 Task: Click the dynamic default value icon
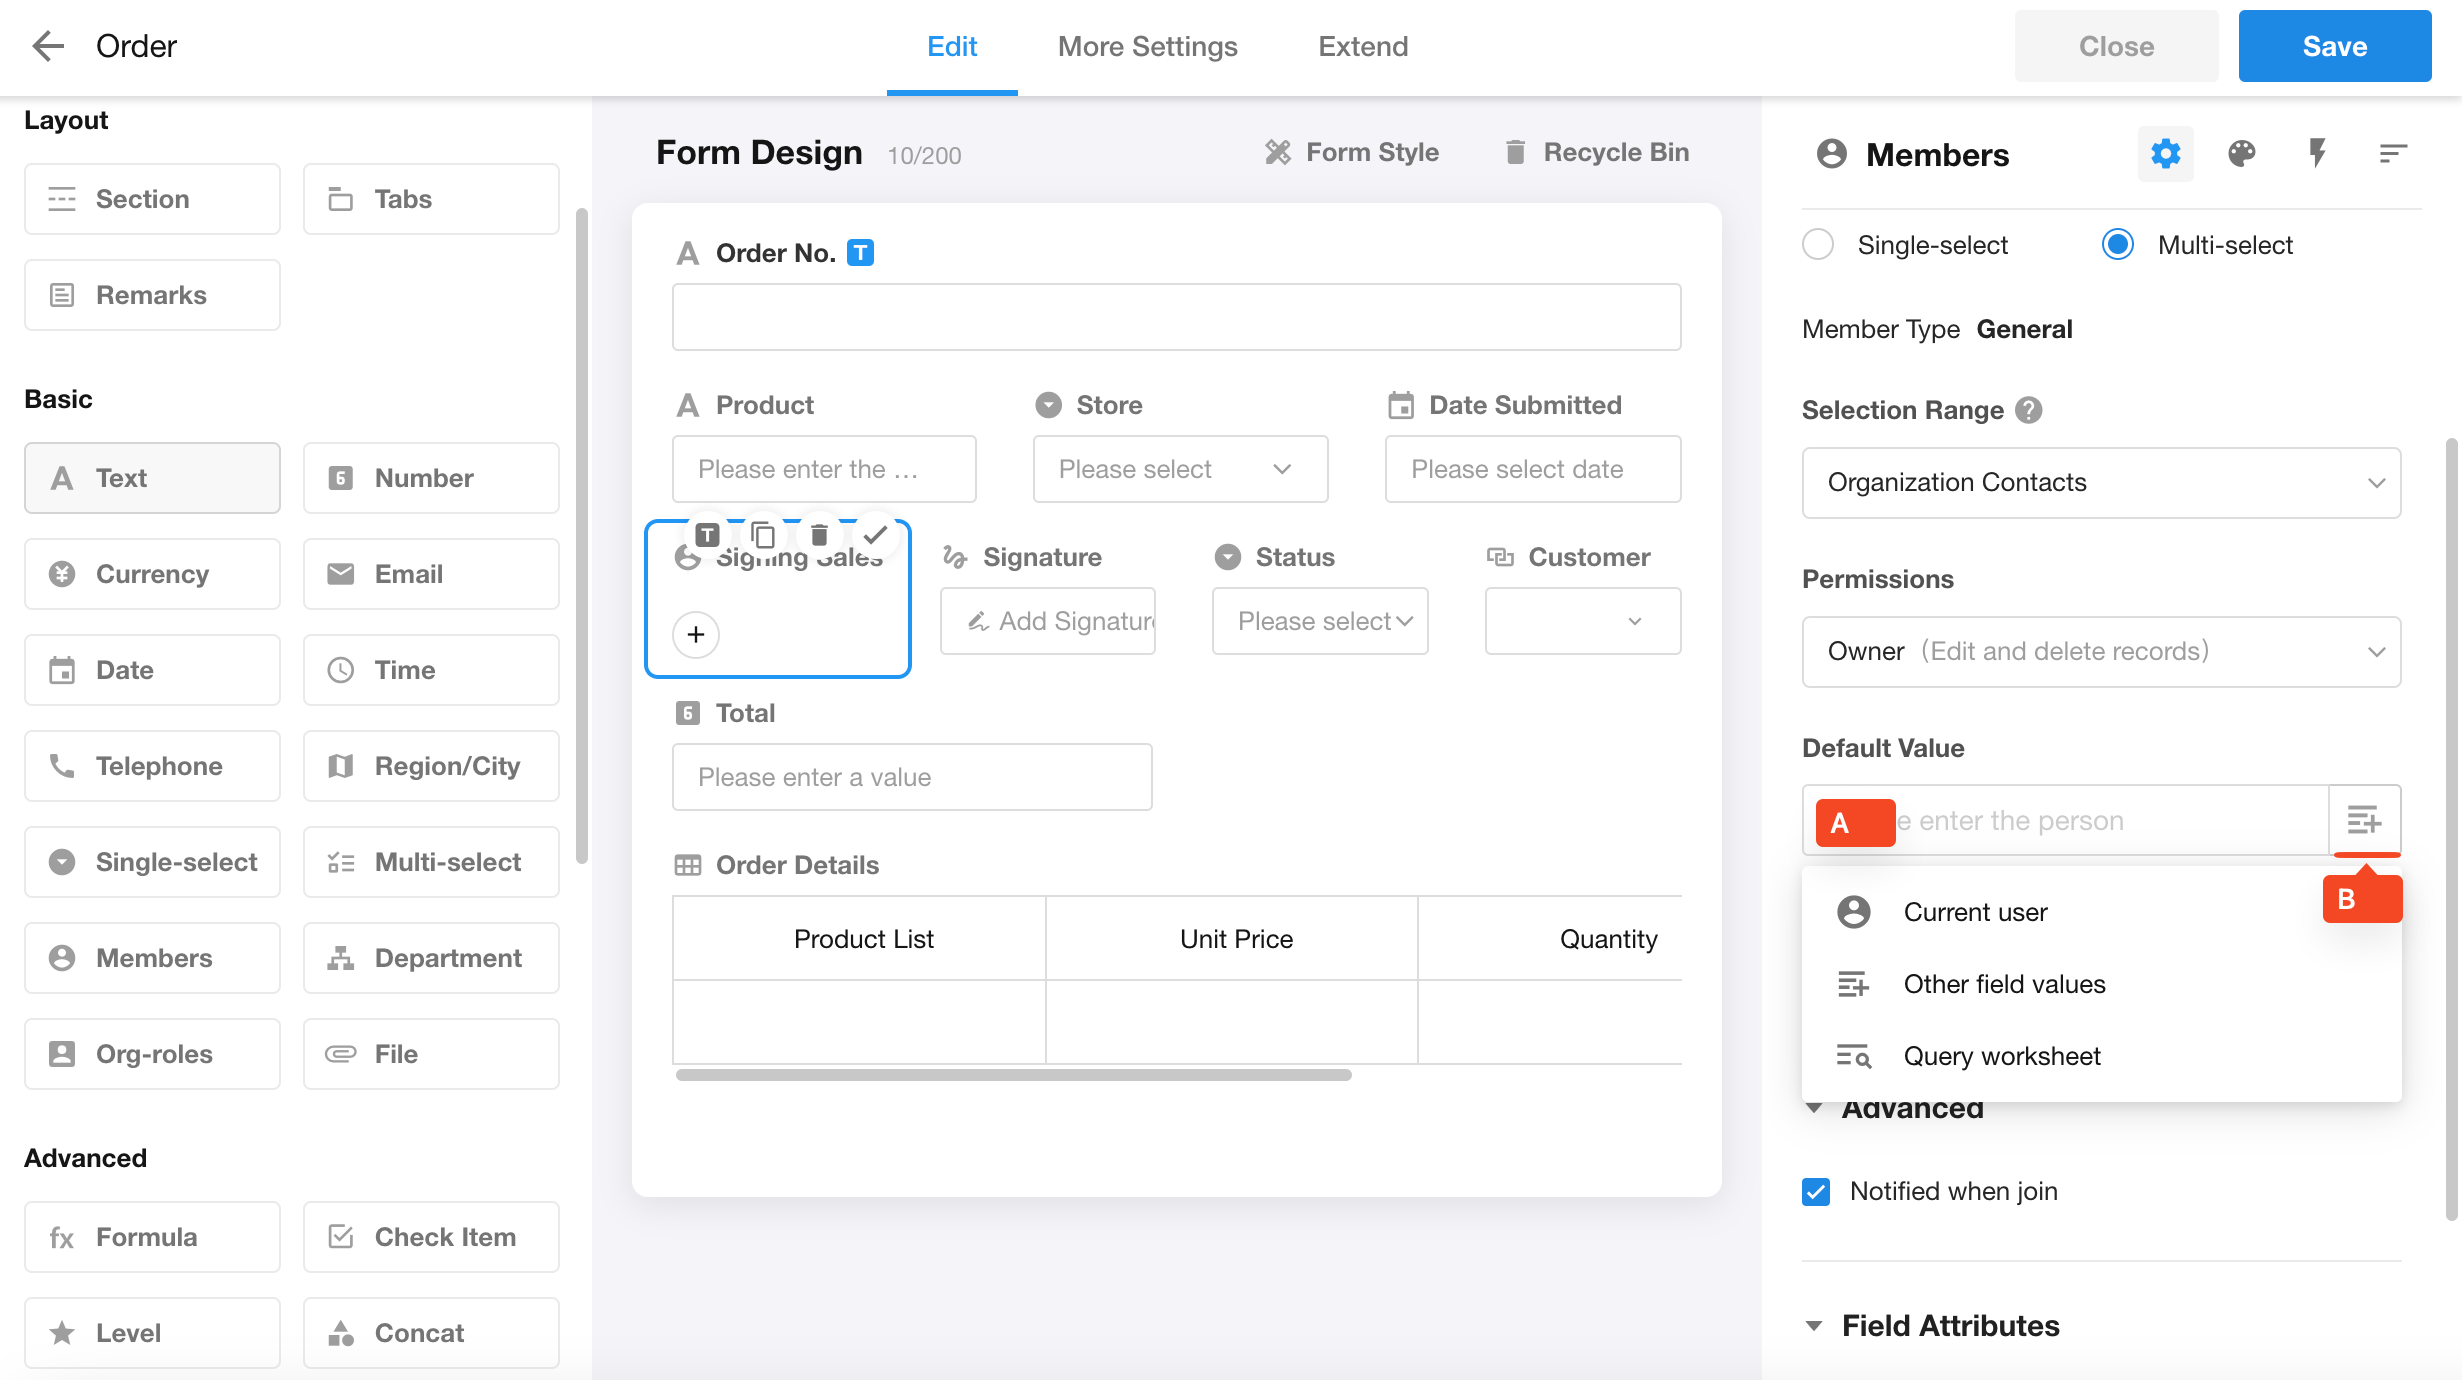pos(2364,820)
